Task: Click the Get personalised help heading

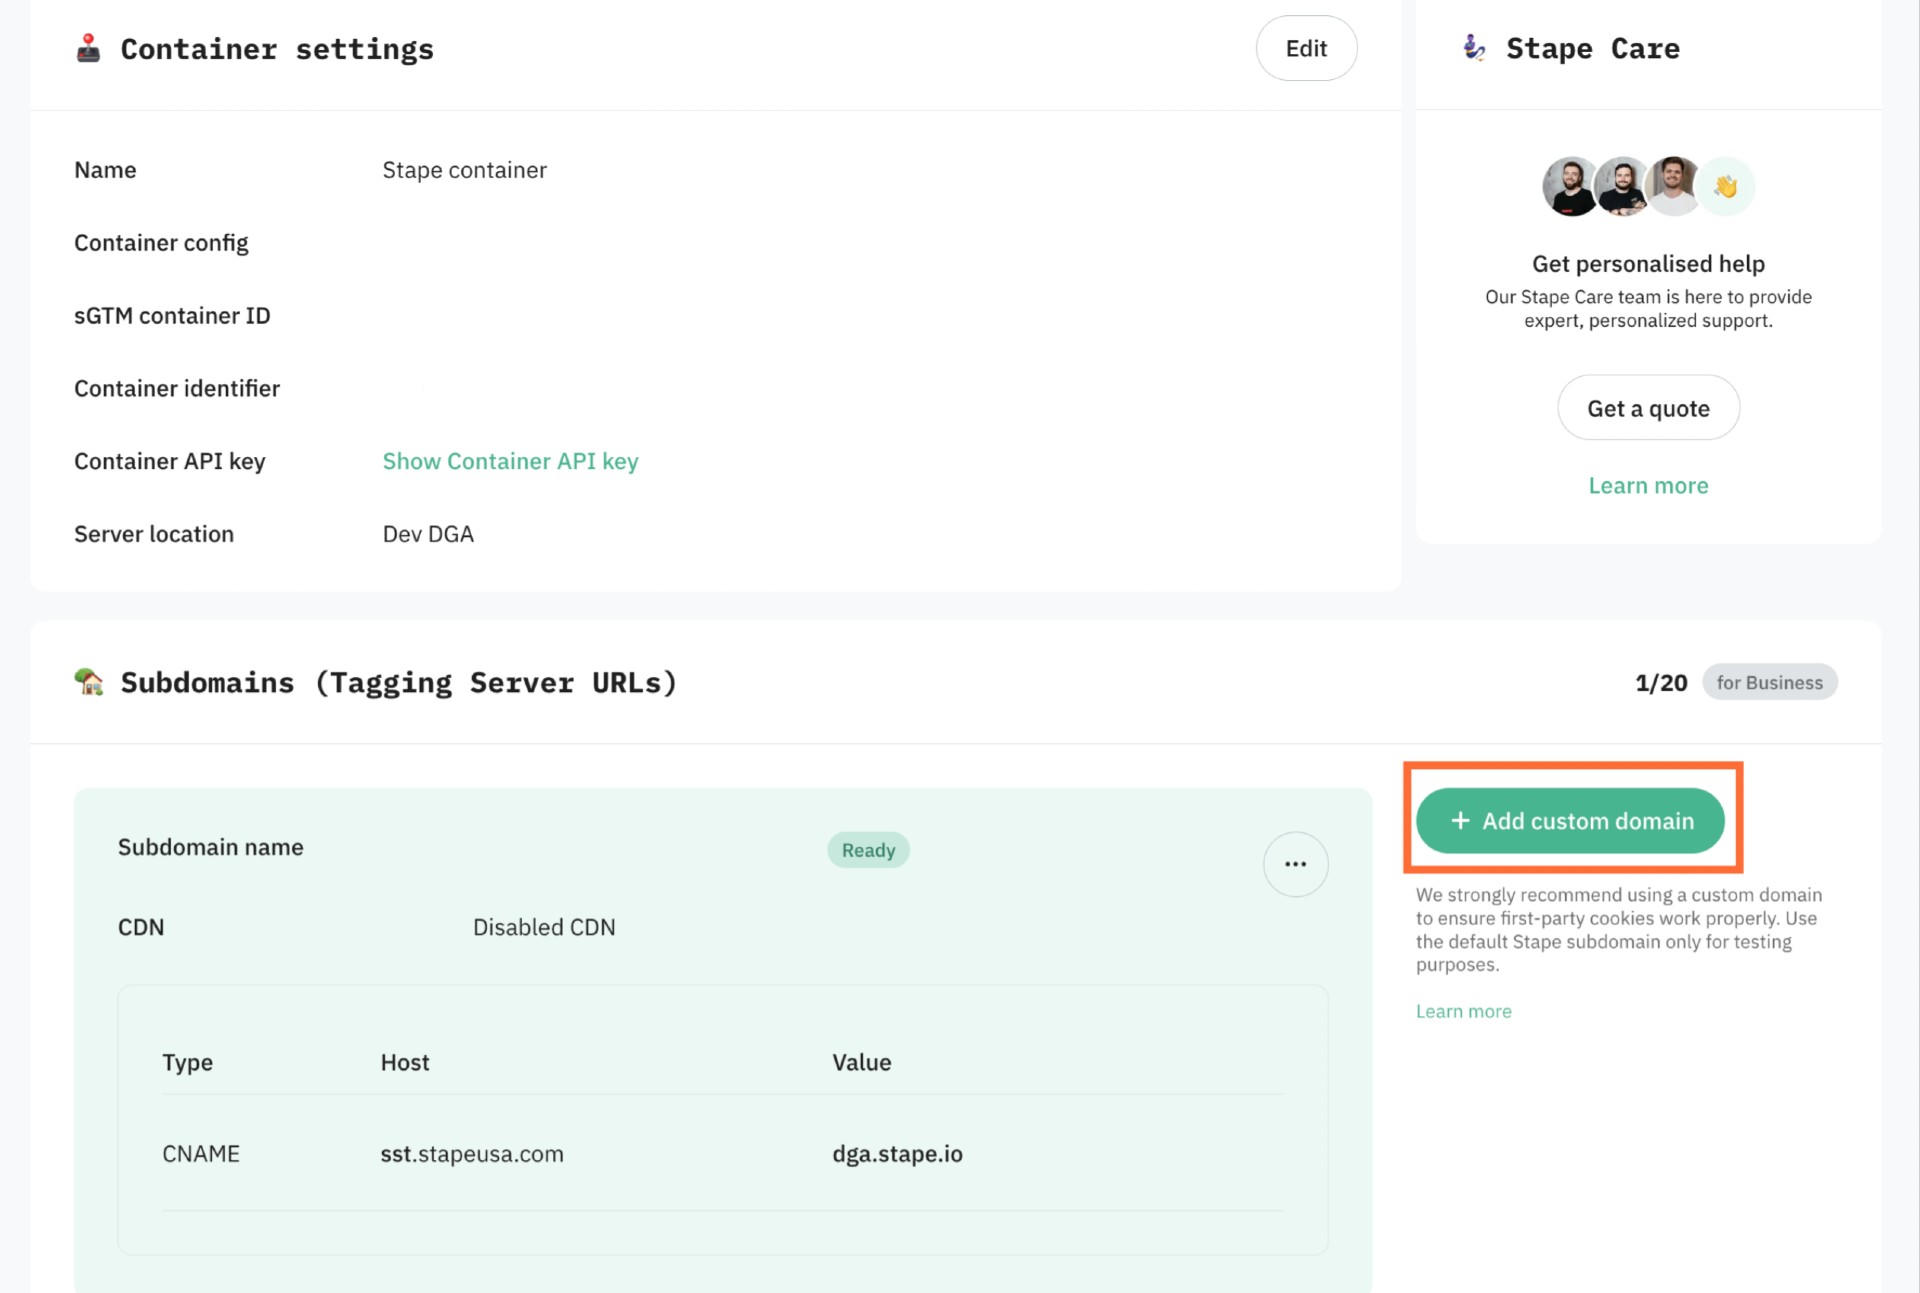Action: [x=1648, y=264]
